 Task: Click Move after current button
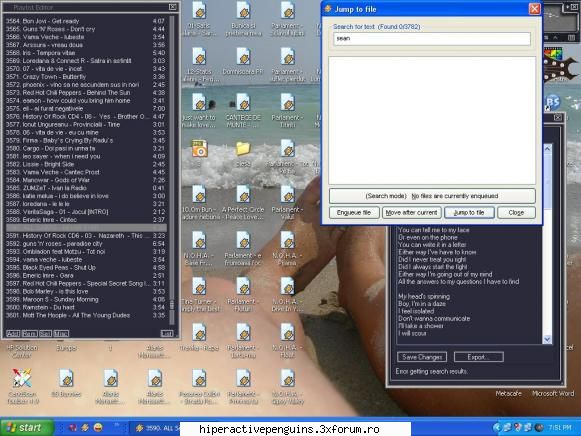[x=411, y=213]
